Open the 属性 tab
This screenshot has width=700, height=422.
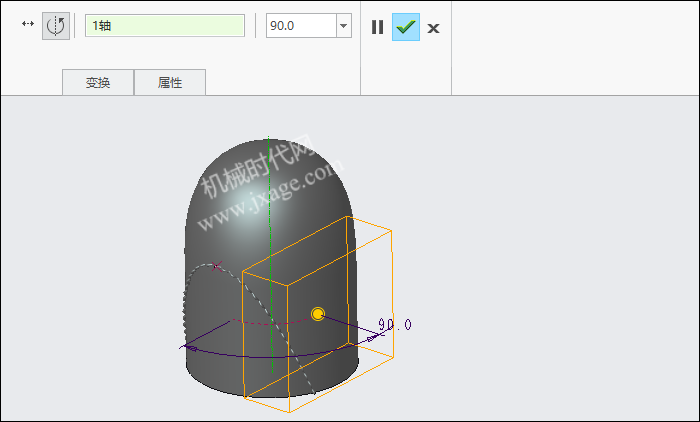click(x=170, y=83)
